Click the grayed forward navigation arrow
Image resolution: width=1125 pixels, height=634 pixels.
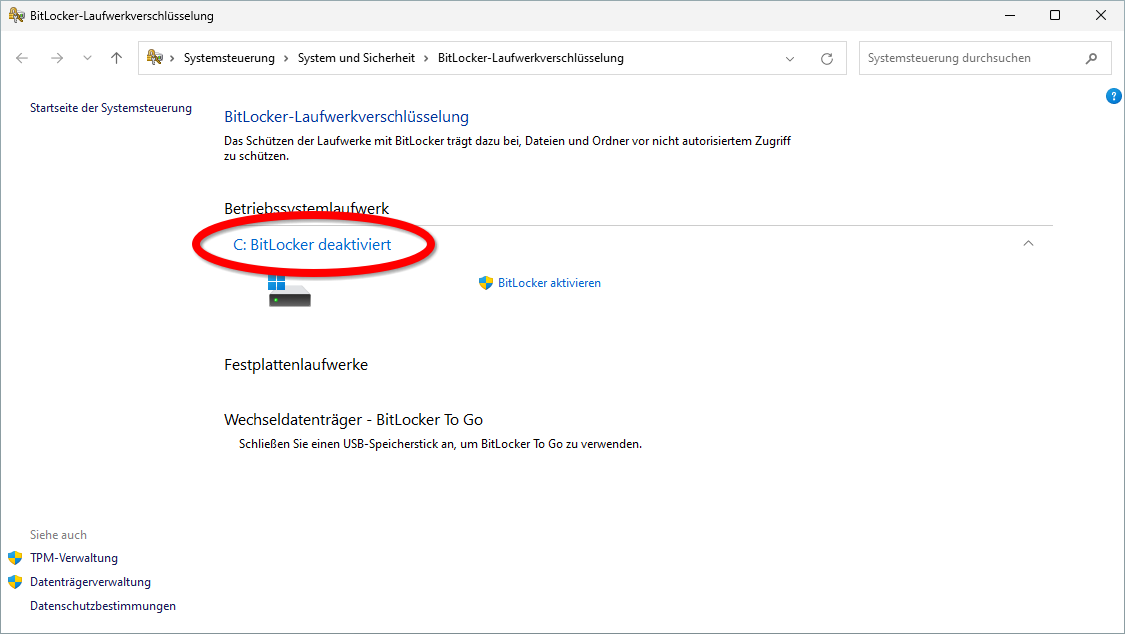(x=57, y=58)
